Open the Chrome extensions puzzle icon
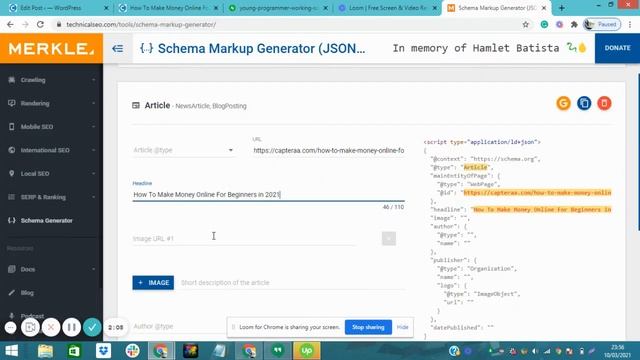The height and width of the screenshot is (360, 640). coord(574,24)
